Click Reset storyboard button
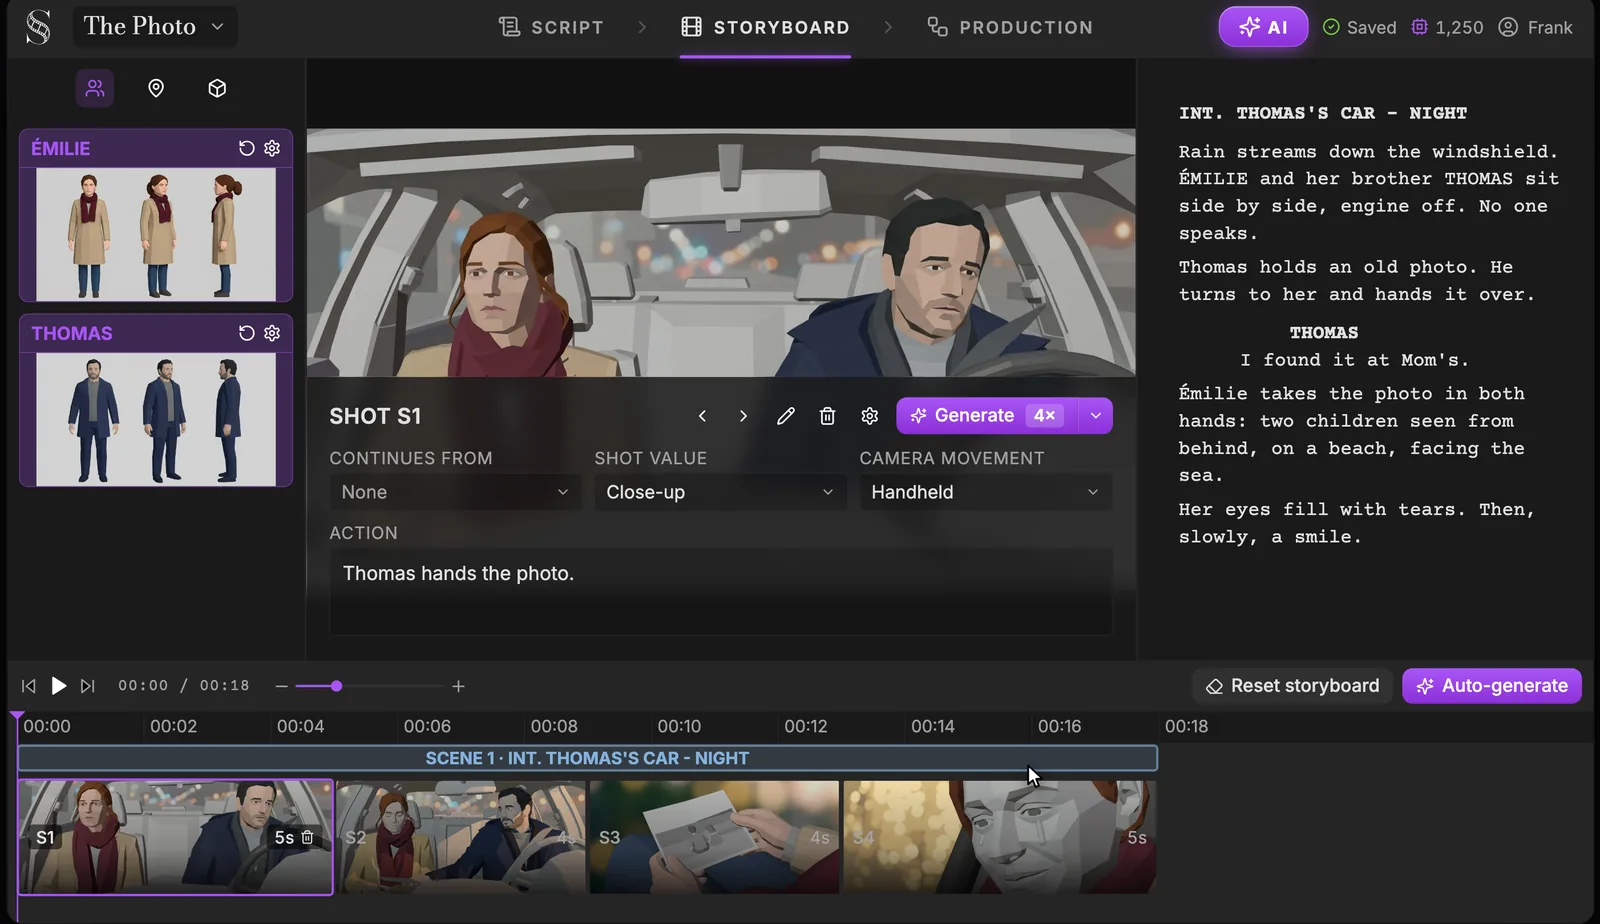Screen dimensions: 1600x924 (1292, 686)
